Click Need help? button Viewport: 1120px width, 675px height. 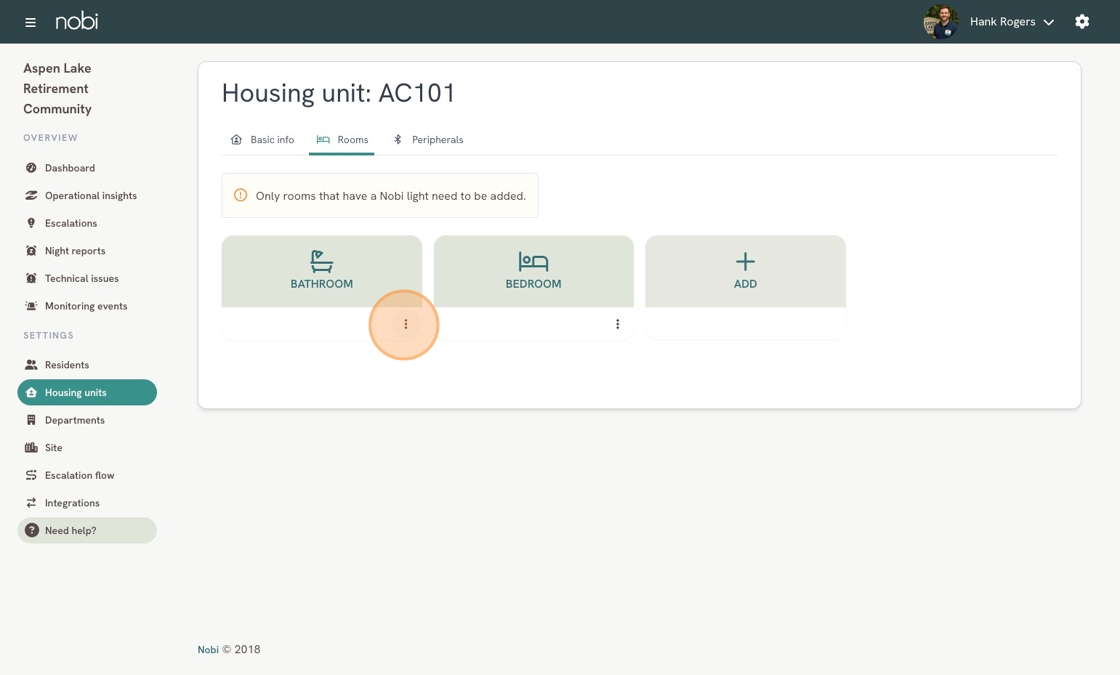coord(87,531)
